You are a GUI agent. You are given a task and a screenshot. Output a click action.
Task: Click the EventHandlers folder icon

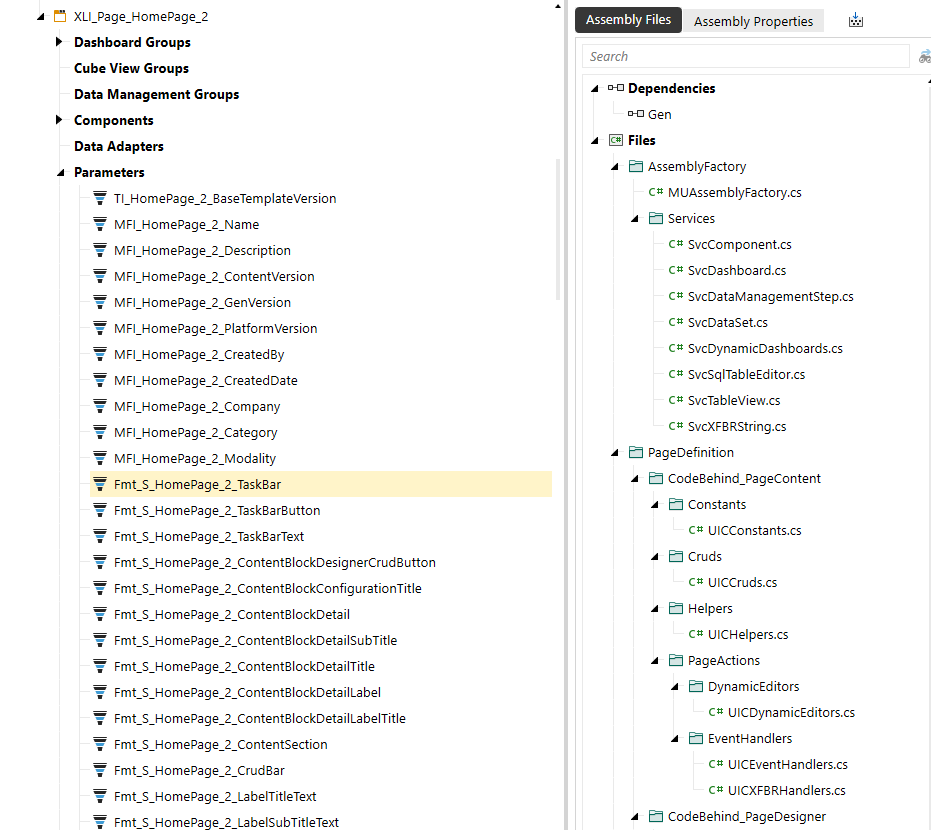[x=696, y=738]
